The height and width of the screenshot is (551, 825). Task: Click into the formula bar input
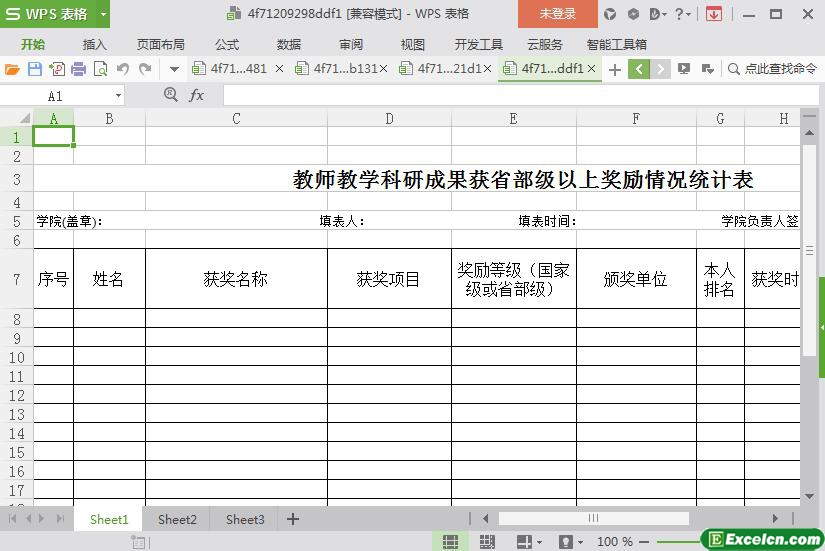pyautogui.click(x=521, y=96)
